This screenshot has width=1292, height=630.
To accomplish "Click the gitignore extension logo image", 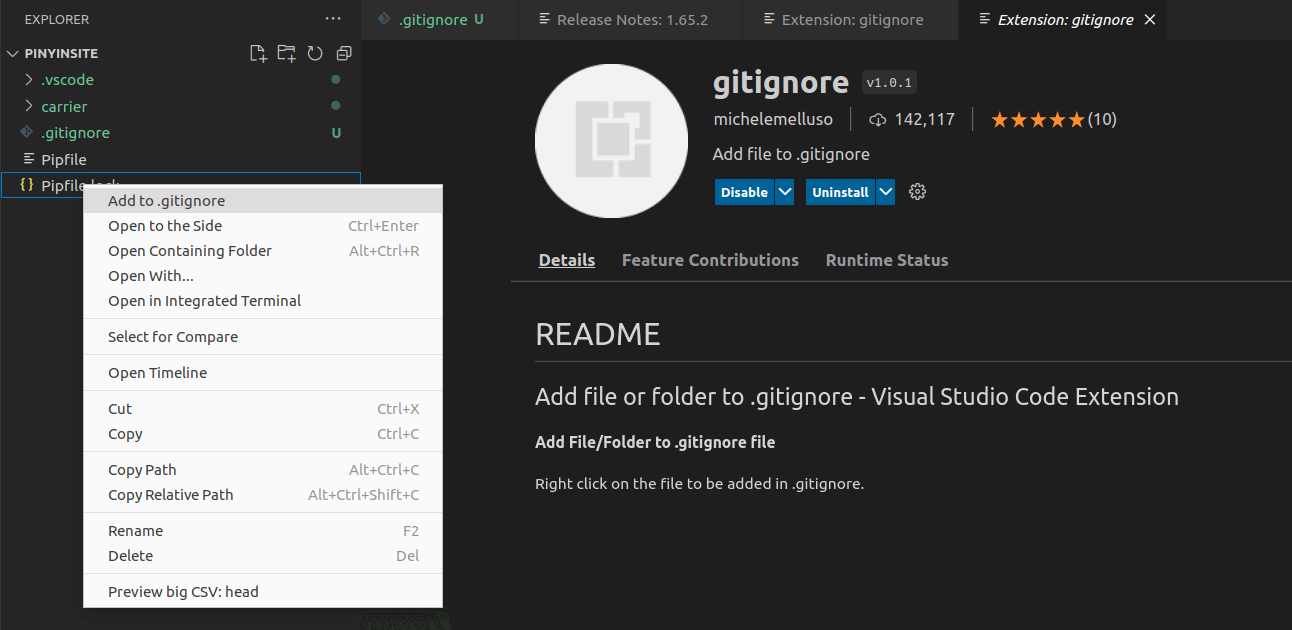I will (x=611, y=141).
